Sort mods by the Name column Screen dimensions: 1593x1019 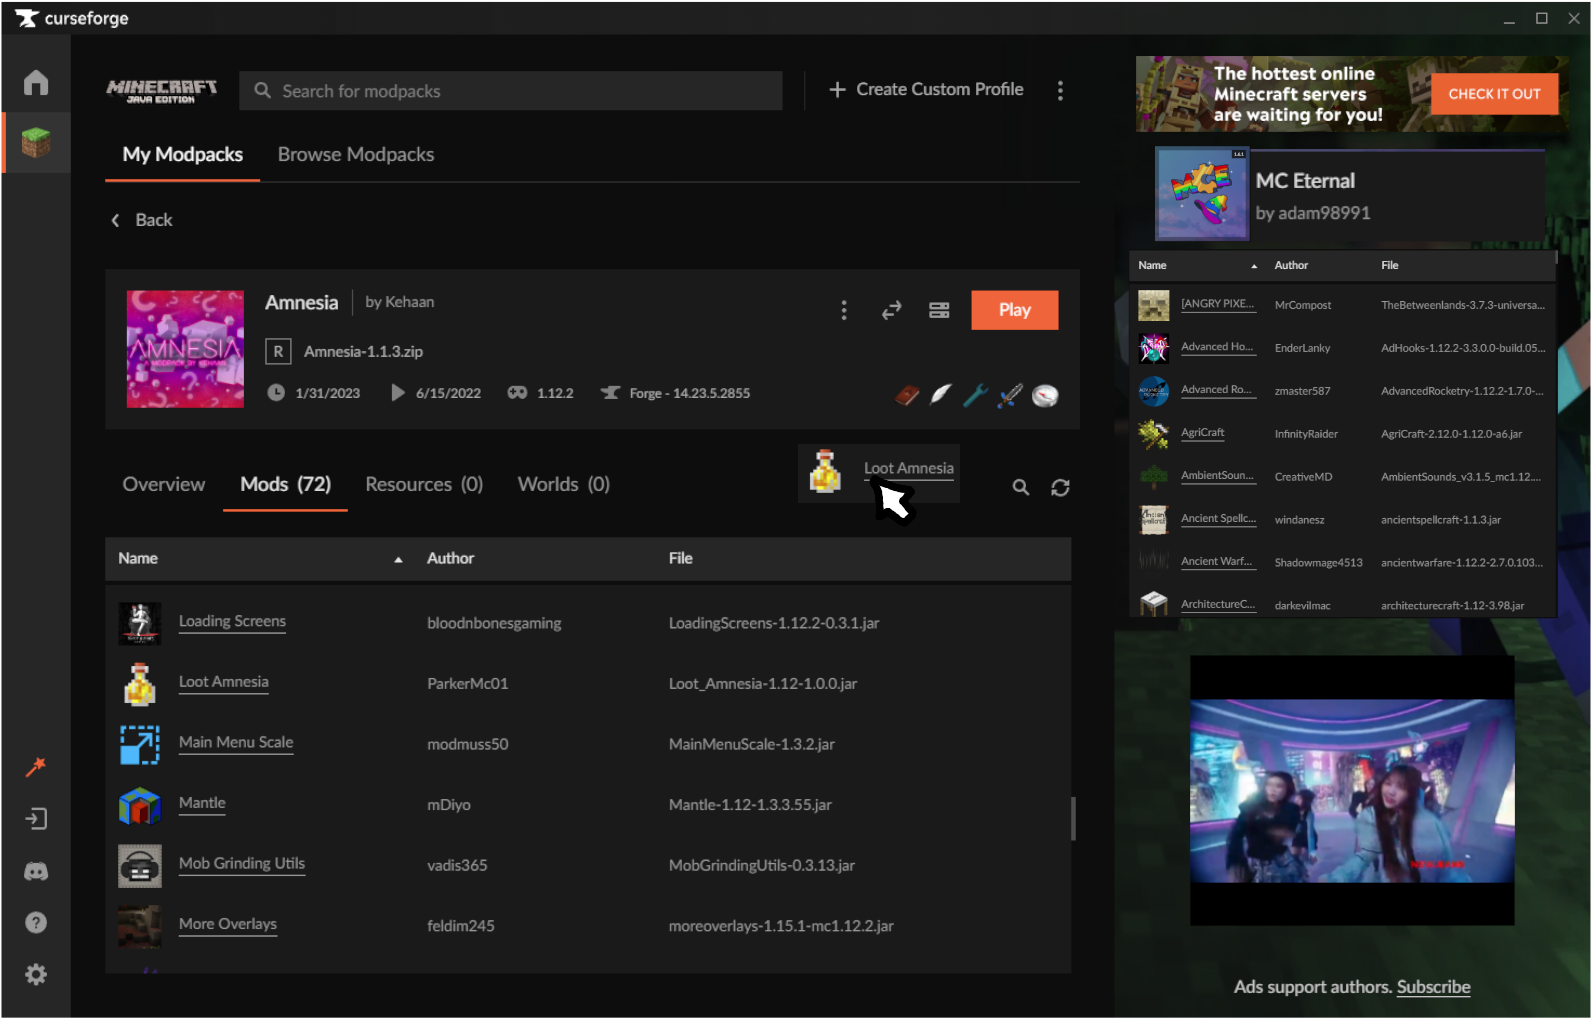click(138, 558)
